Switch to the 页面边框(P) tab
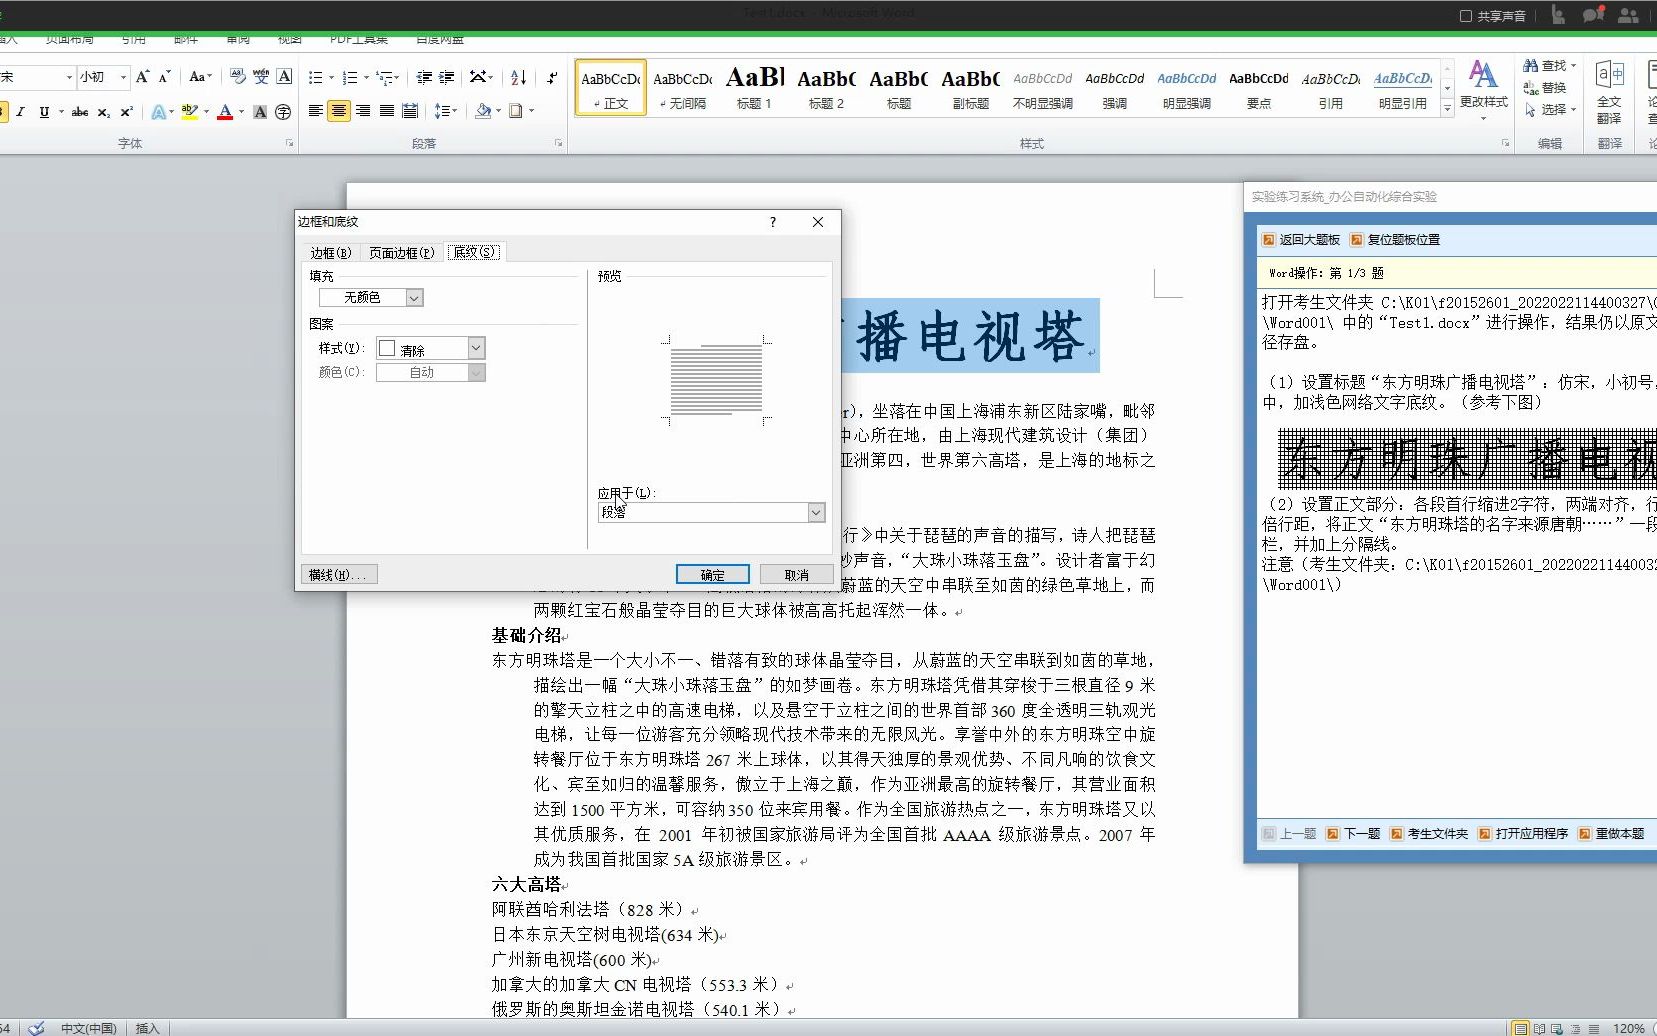Screen dimensions: 1657x1036 tap(401, 253)
